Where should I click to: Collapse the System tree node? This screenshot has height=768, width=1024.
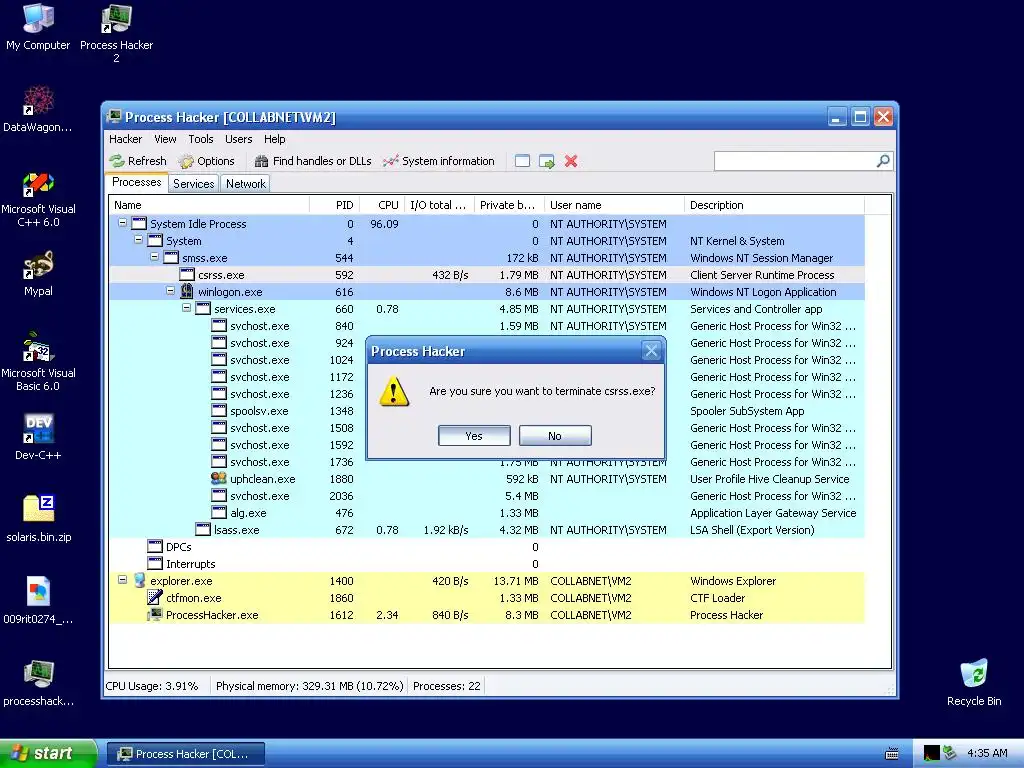click(x=138, y=240)
